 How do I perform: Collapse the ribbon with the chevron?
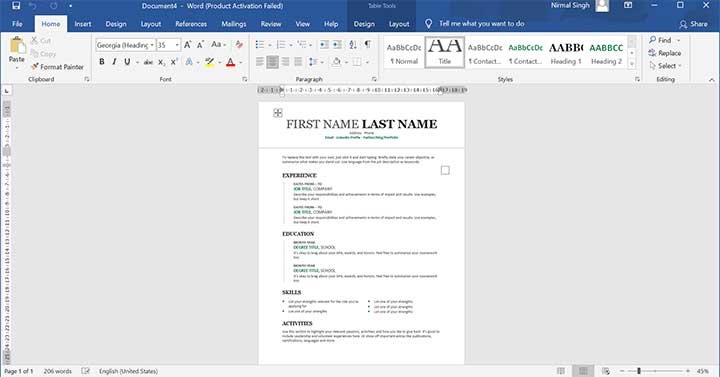[712, 80]
